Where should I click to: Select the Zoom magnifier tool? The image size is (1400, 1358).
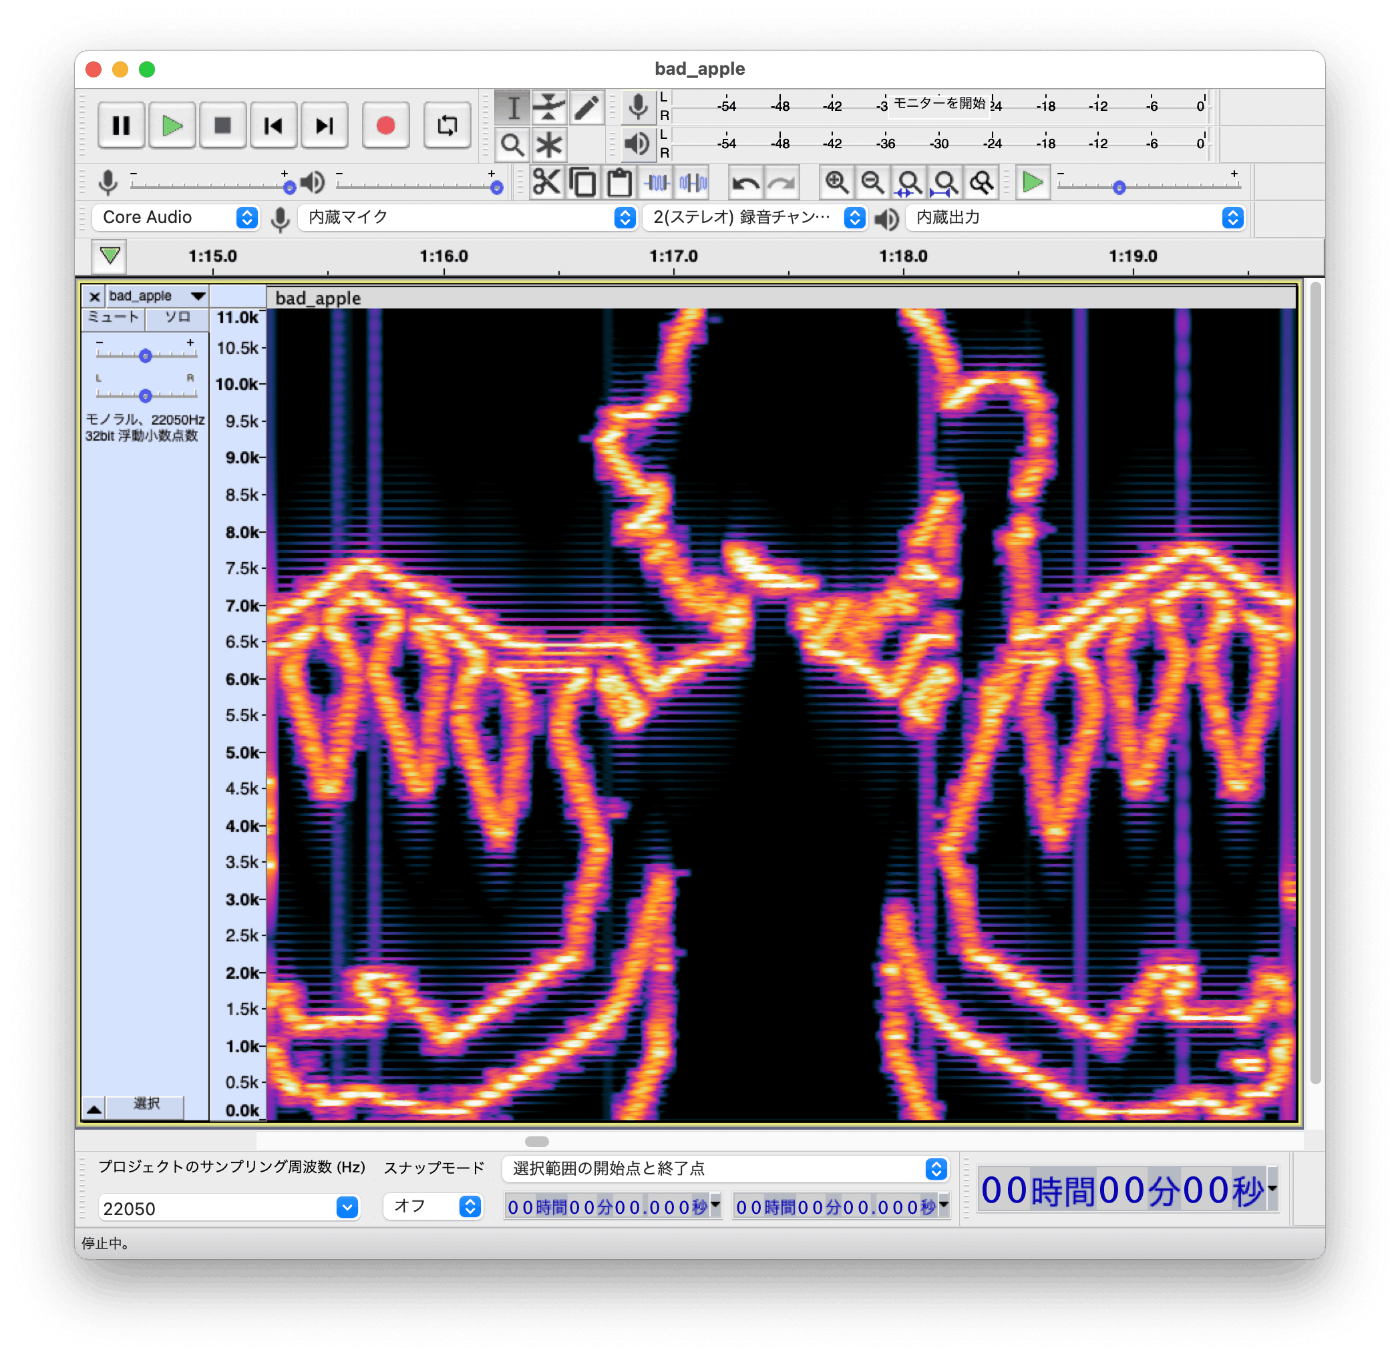pyautogui.click(x=513, y=145)
